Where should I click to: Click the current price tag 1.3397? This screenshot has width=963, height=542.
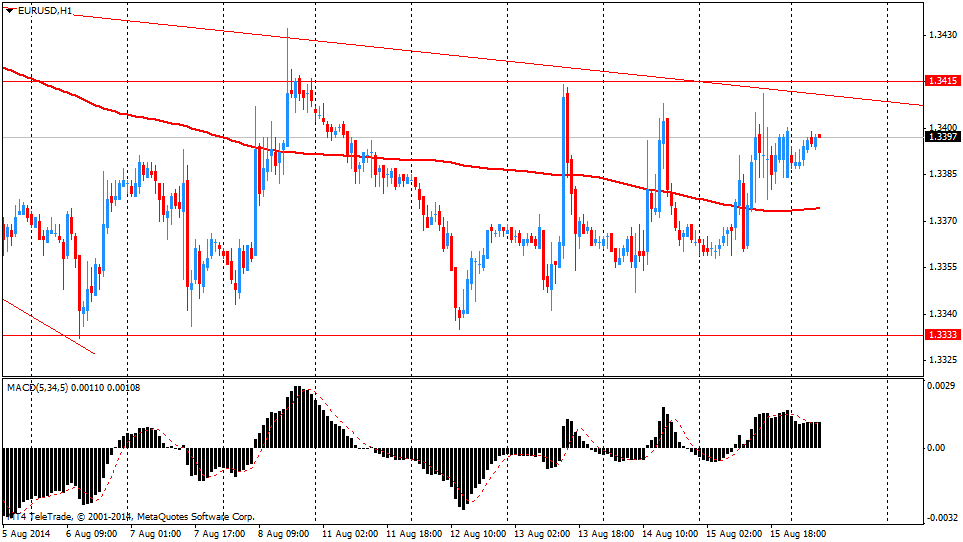(x=940, y=137)
